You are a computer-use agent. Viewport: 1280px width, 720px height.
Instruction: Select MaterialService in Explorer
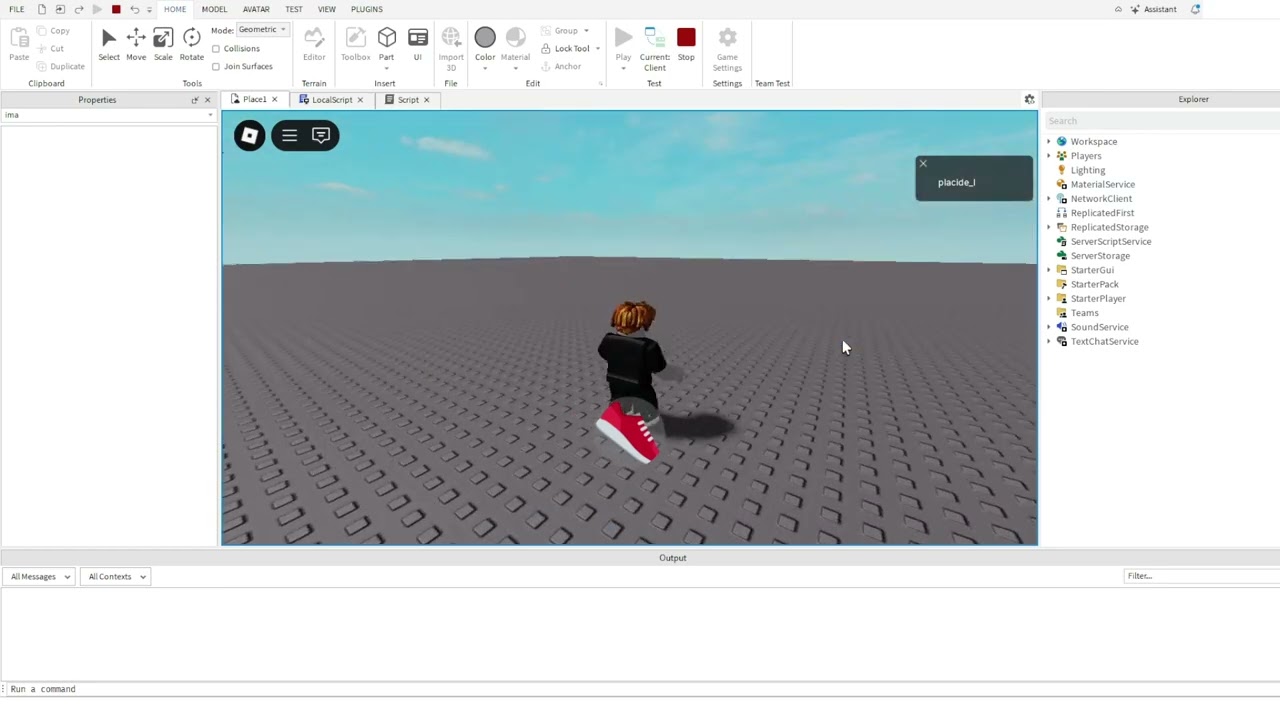pyautogui.click(x=1103, y=185)
